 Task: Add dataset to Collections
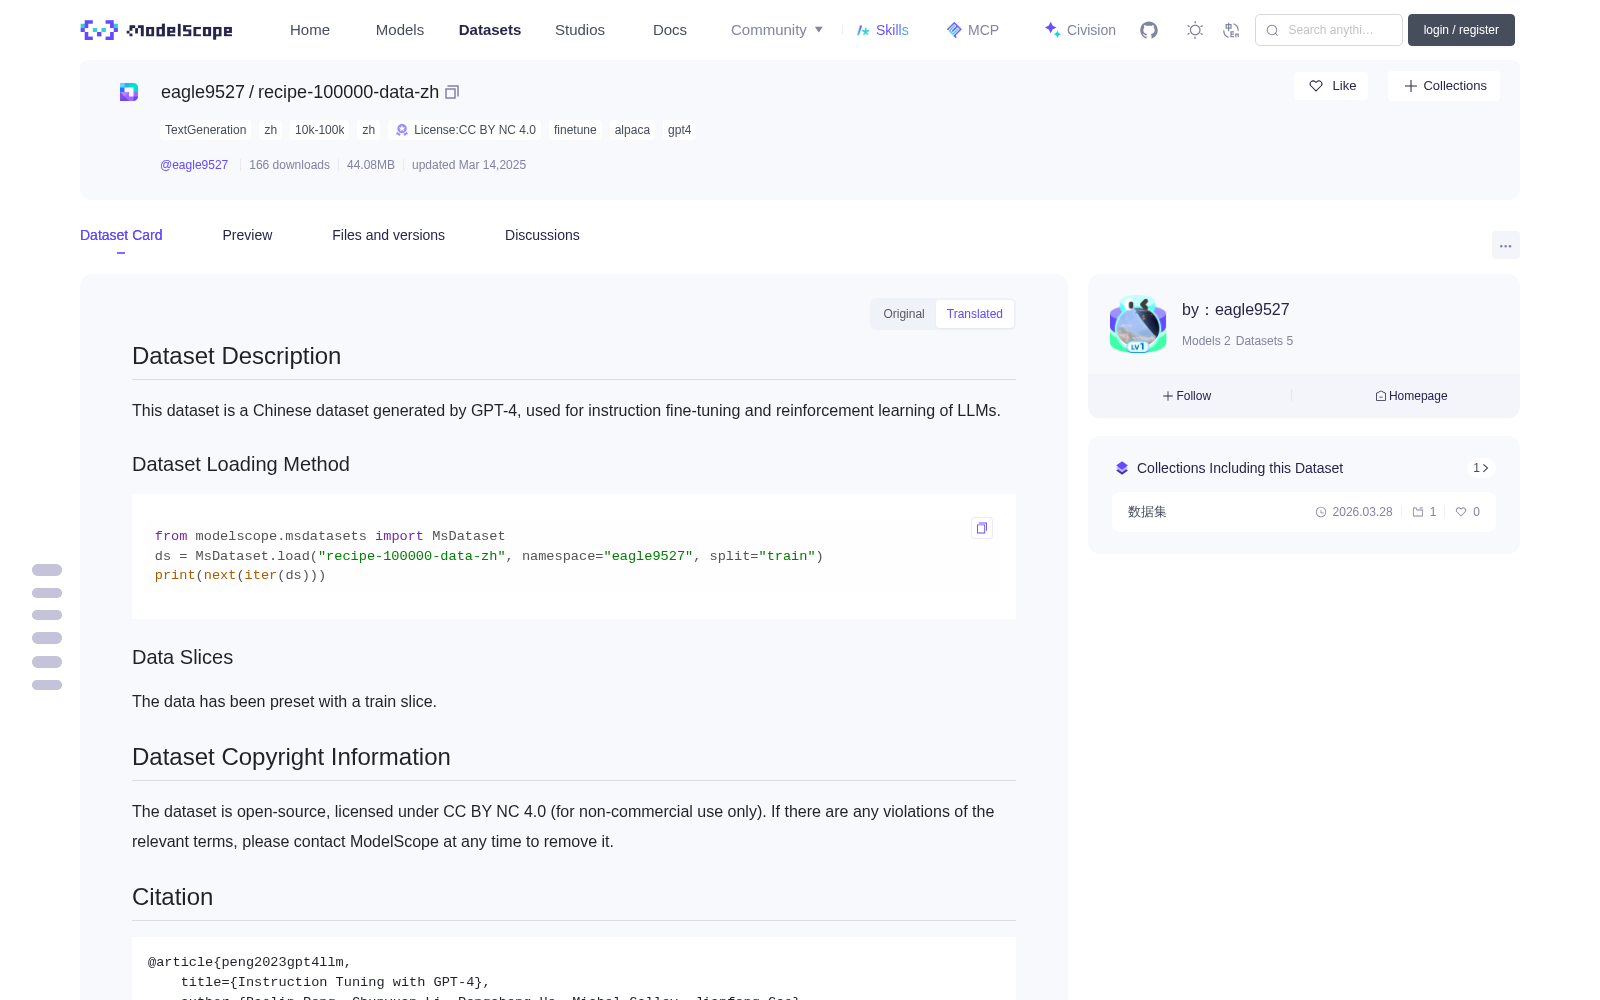point(1444,86)
